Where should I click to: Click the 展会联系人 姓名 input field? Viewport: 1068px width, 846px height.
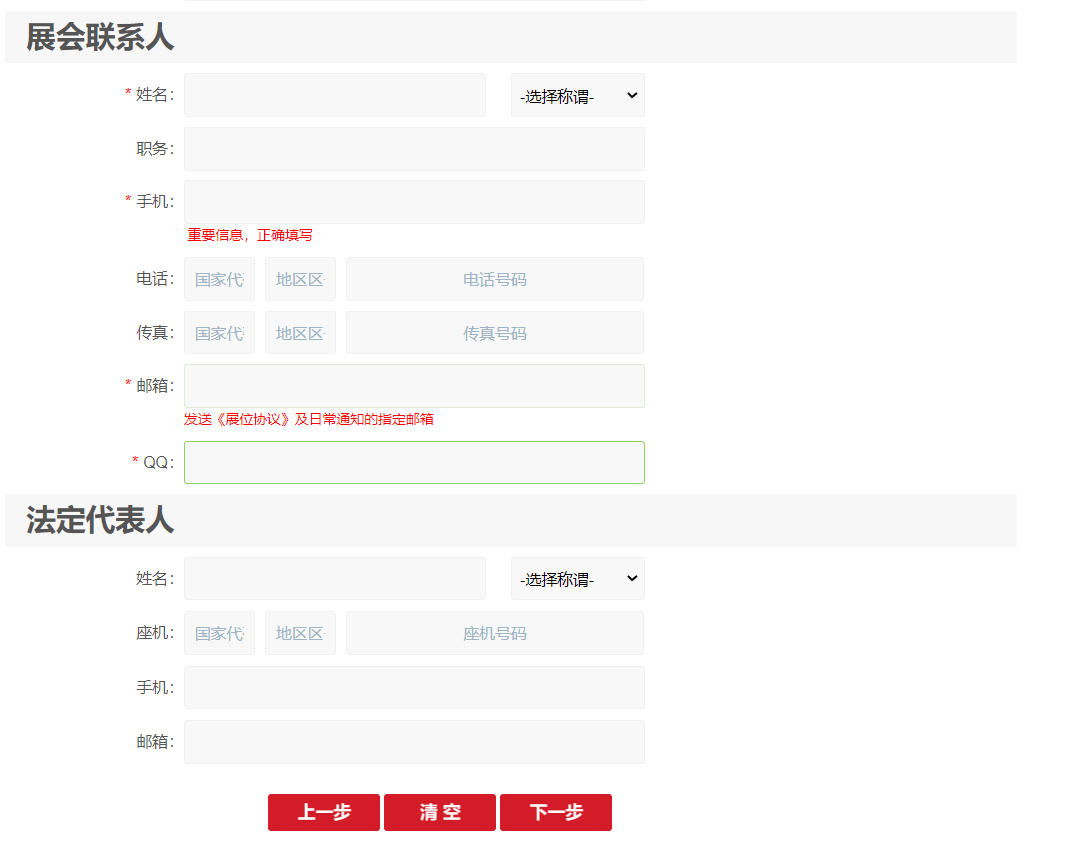[x=334, y=95]
